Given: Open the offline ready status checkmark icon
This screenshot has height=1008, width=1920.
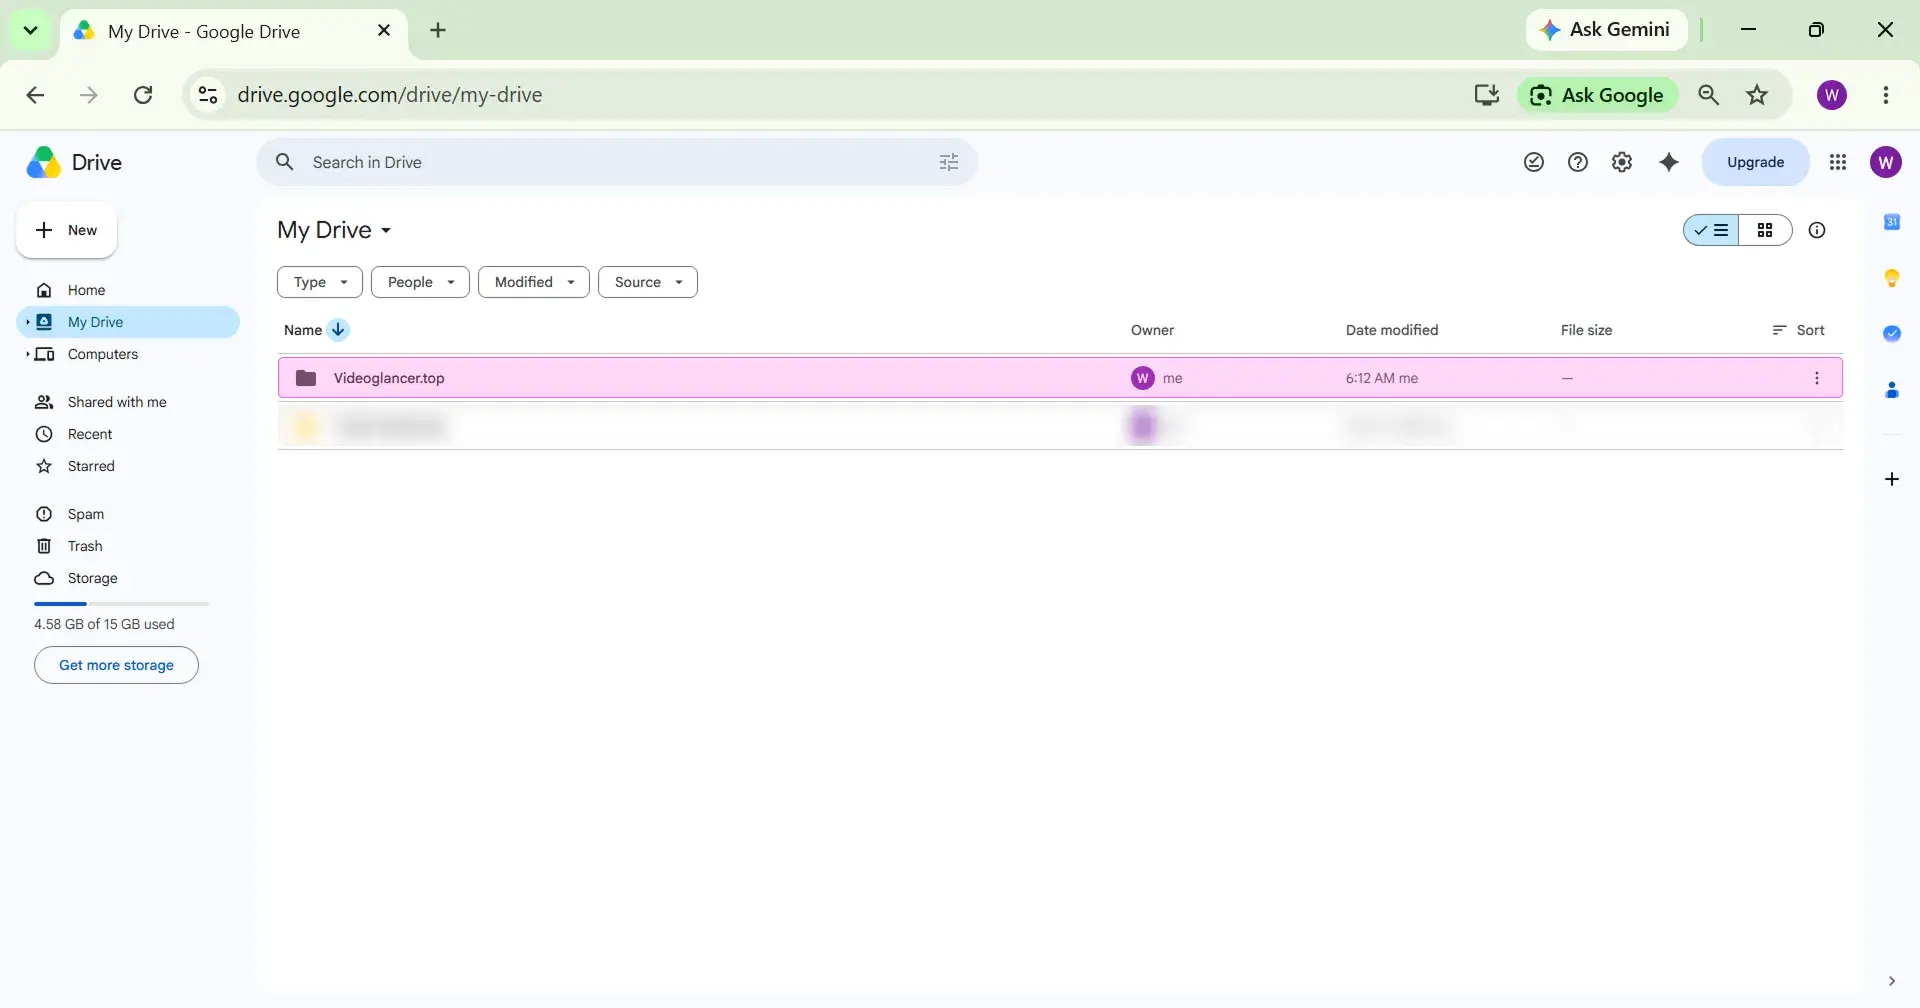Looking at the screenshot, I should [x=1534, y=162].
